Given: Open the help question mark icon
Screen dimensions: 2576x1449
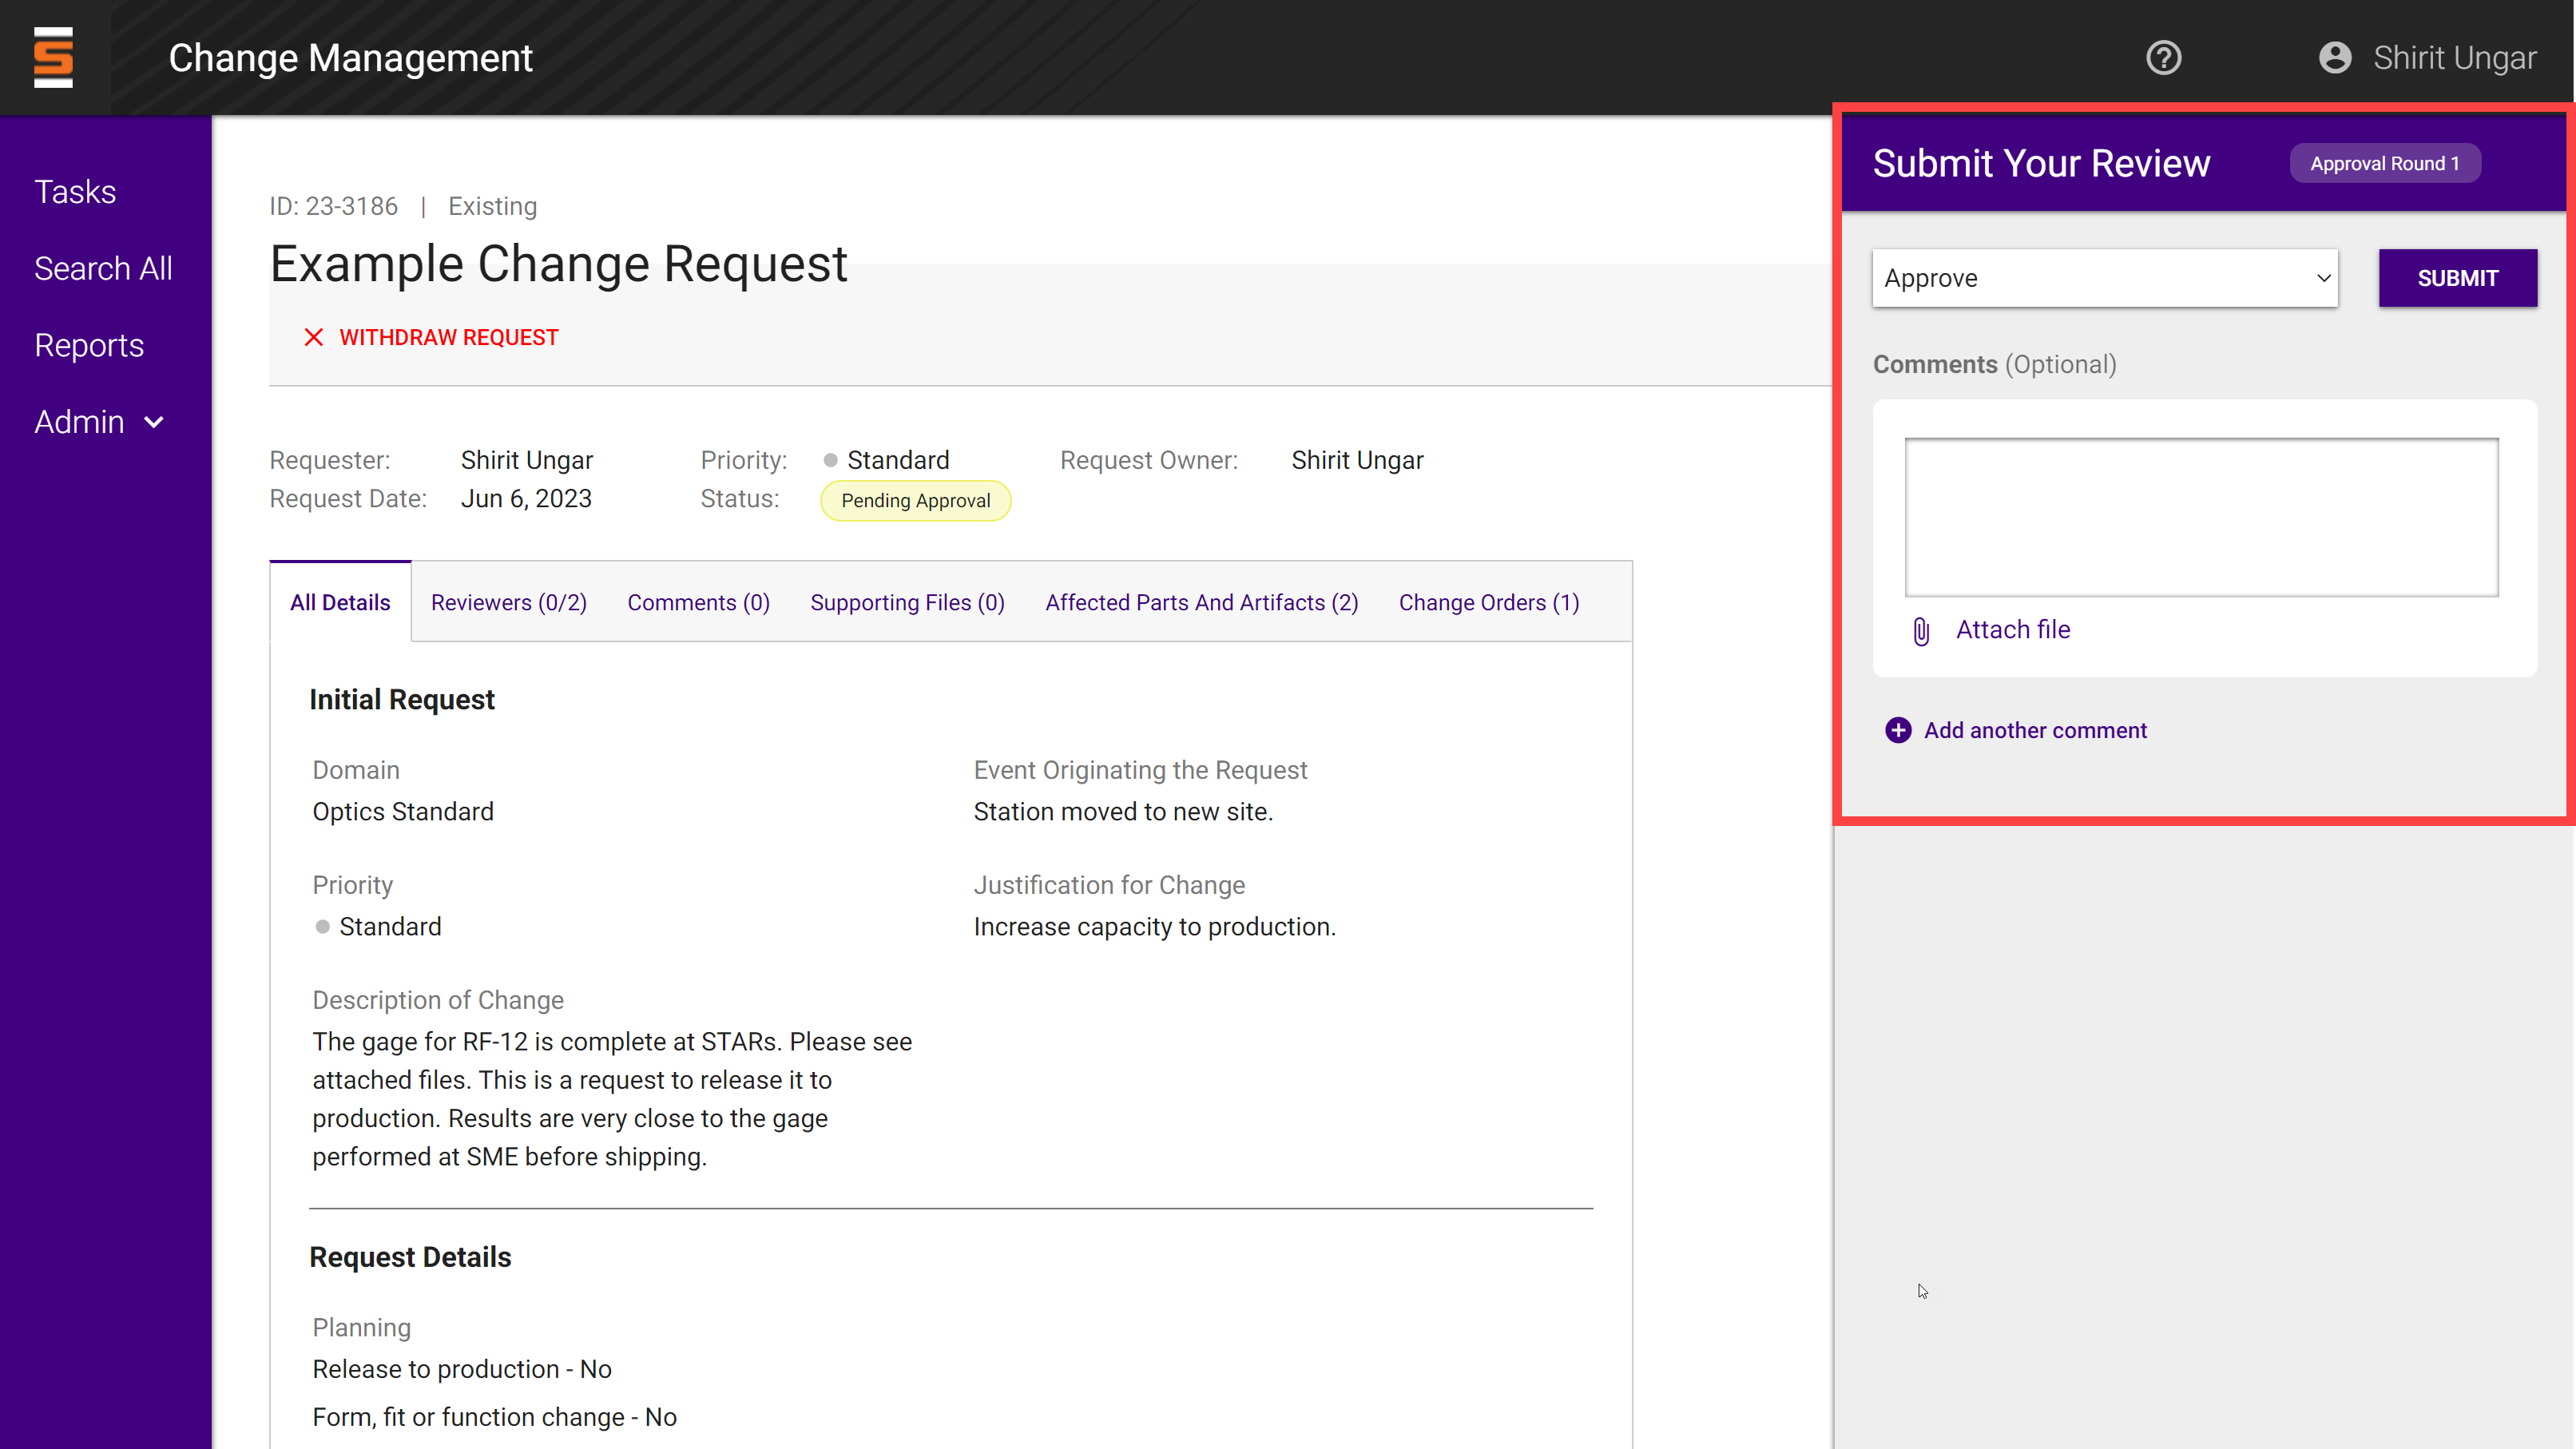Looking at the screenshot, I should click(x=2163, y=57).
